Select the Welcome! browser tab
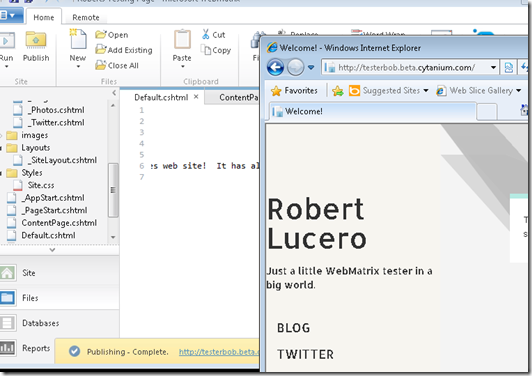 coord(372,111)
